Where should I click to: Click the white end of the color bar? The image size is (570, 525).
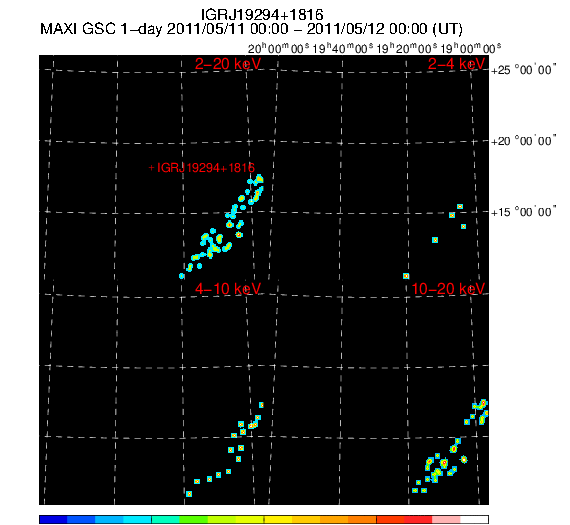(x=474, y=519)
